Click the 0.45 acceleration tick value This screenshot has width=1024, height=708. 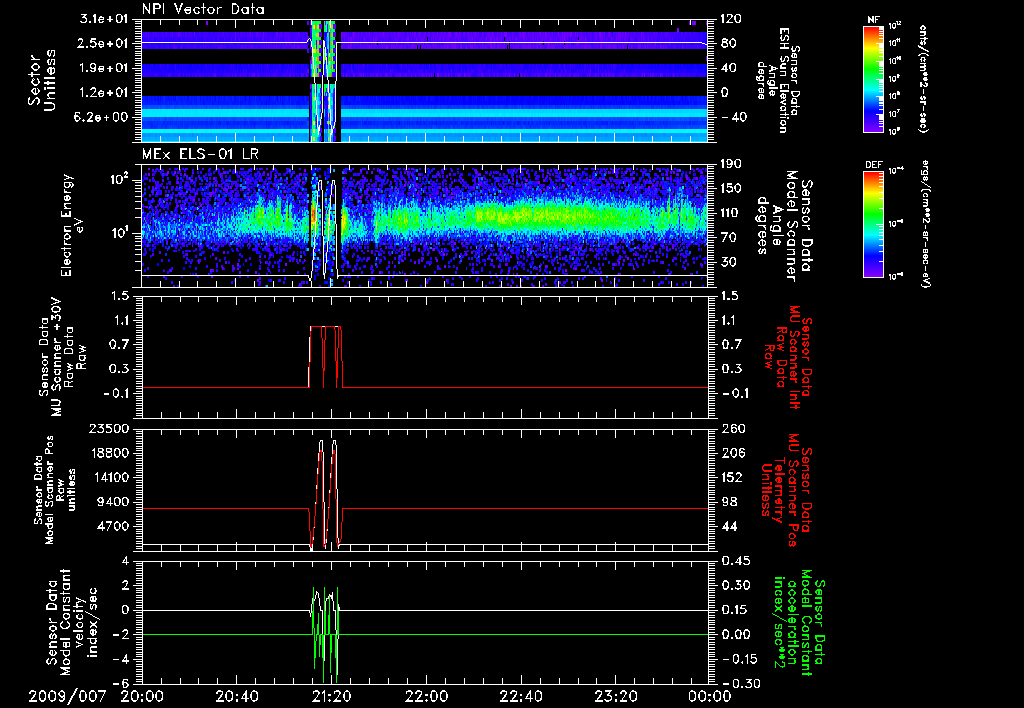click(735, 561)
